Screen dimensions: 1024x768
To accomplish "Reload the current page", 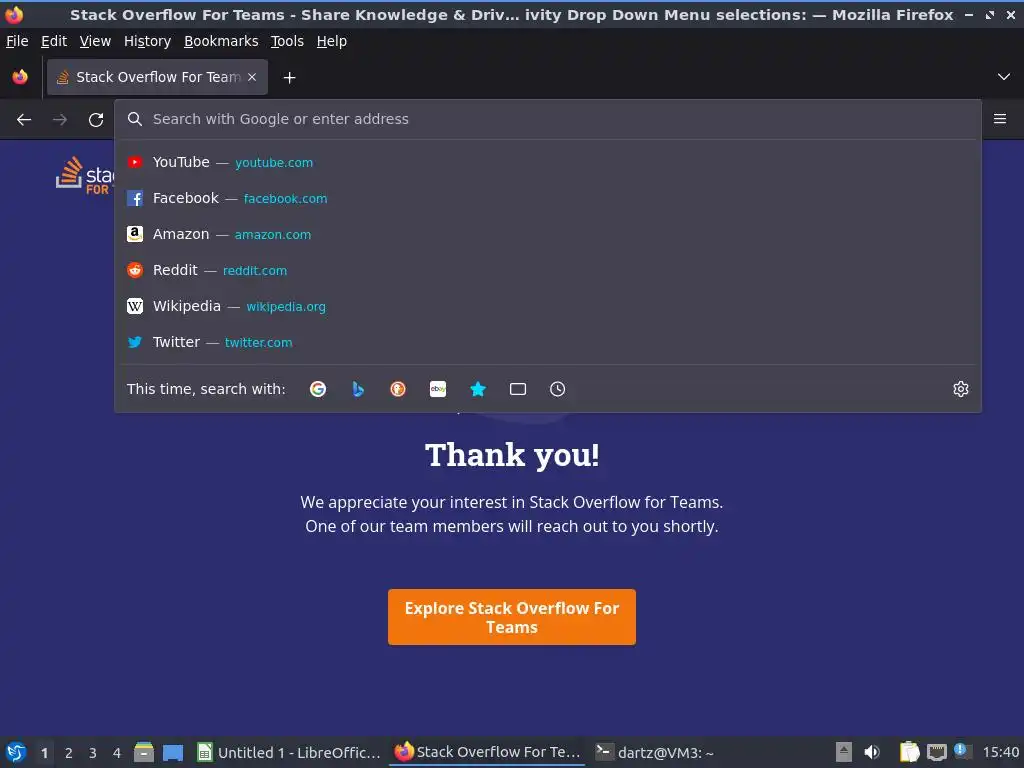I will tap(96, 120).
